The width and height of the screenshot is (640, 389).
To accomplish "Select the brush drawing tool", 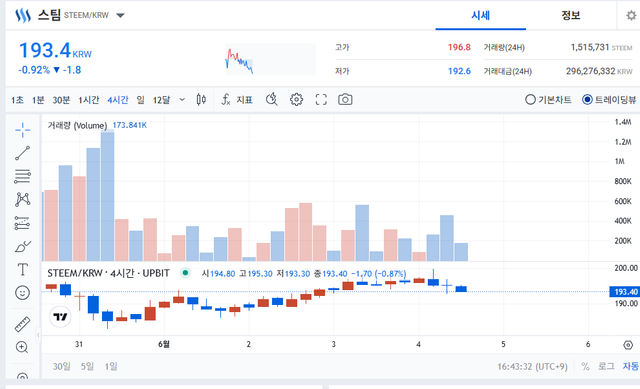I will tap(22, 247).
